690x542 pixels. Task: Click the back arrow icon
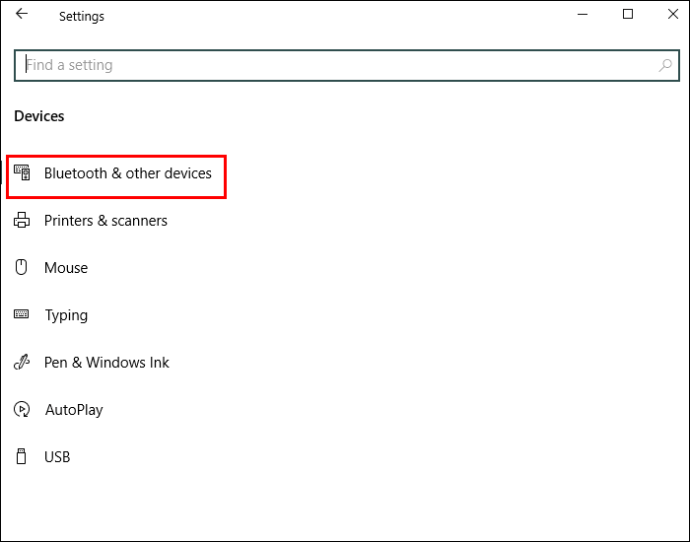[22, 15]
